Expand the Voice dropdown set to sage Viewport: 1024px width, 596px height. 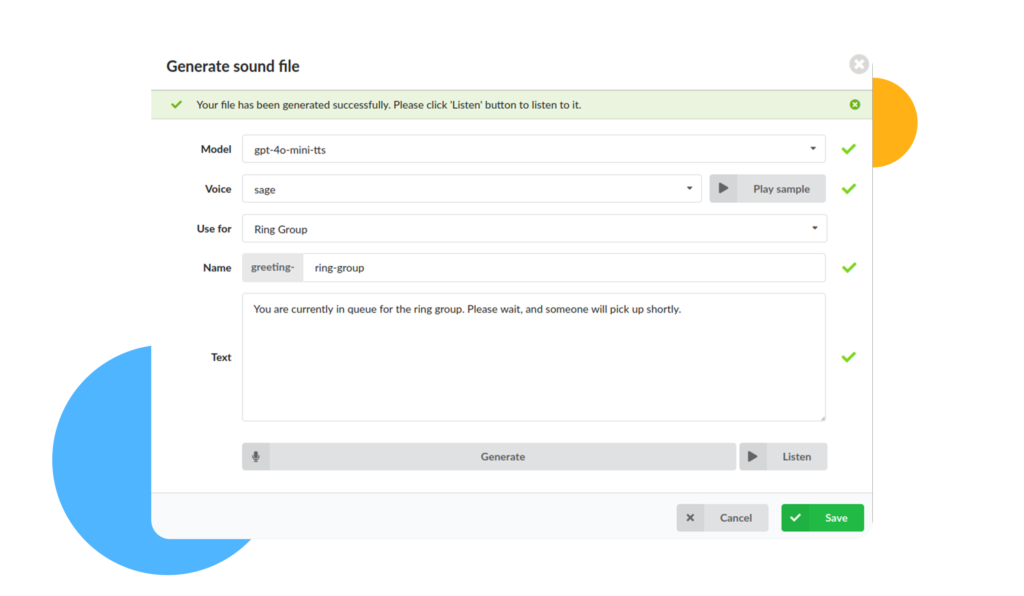(471, 189)
